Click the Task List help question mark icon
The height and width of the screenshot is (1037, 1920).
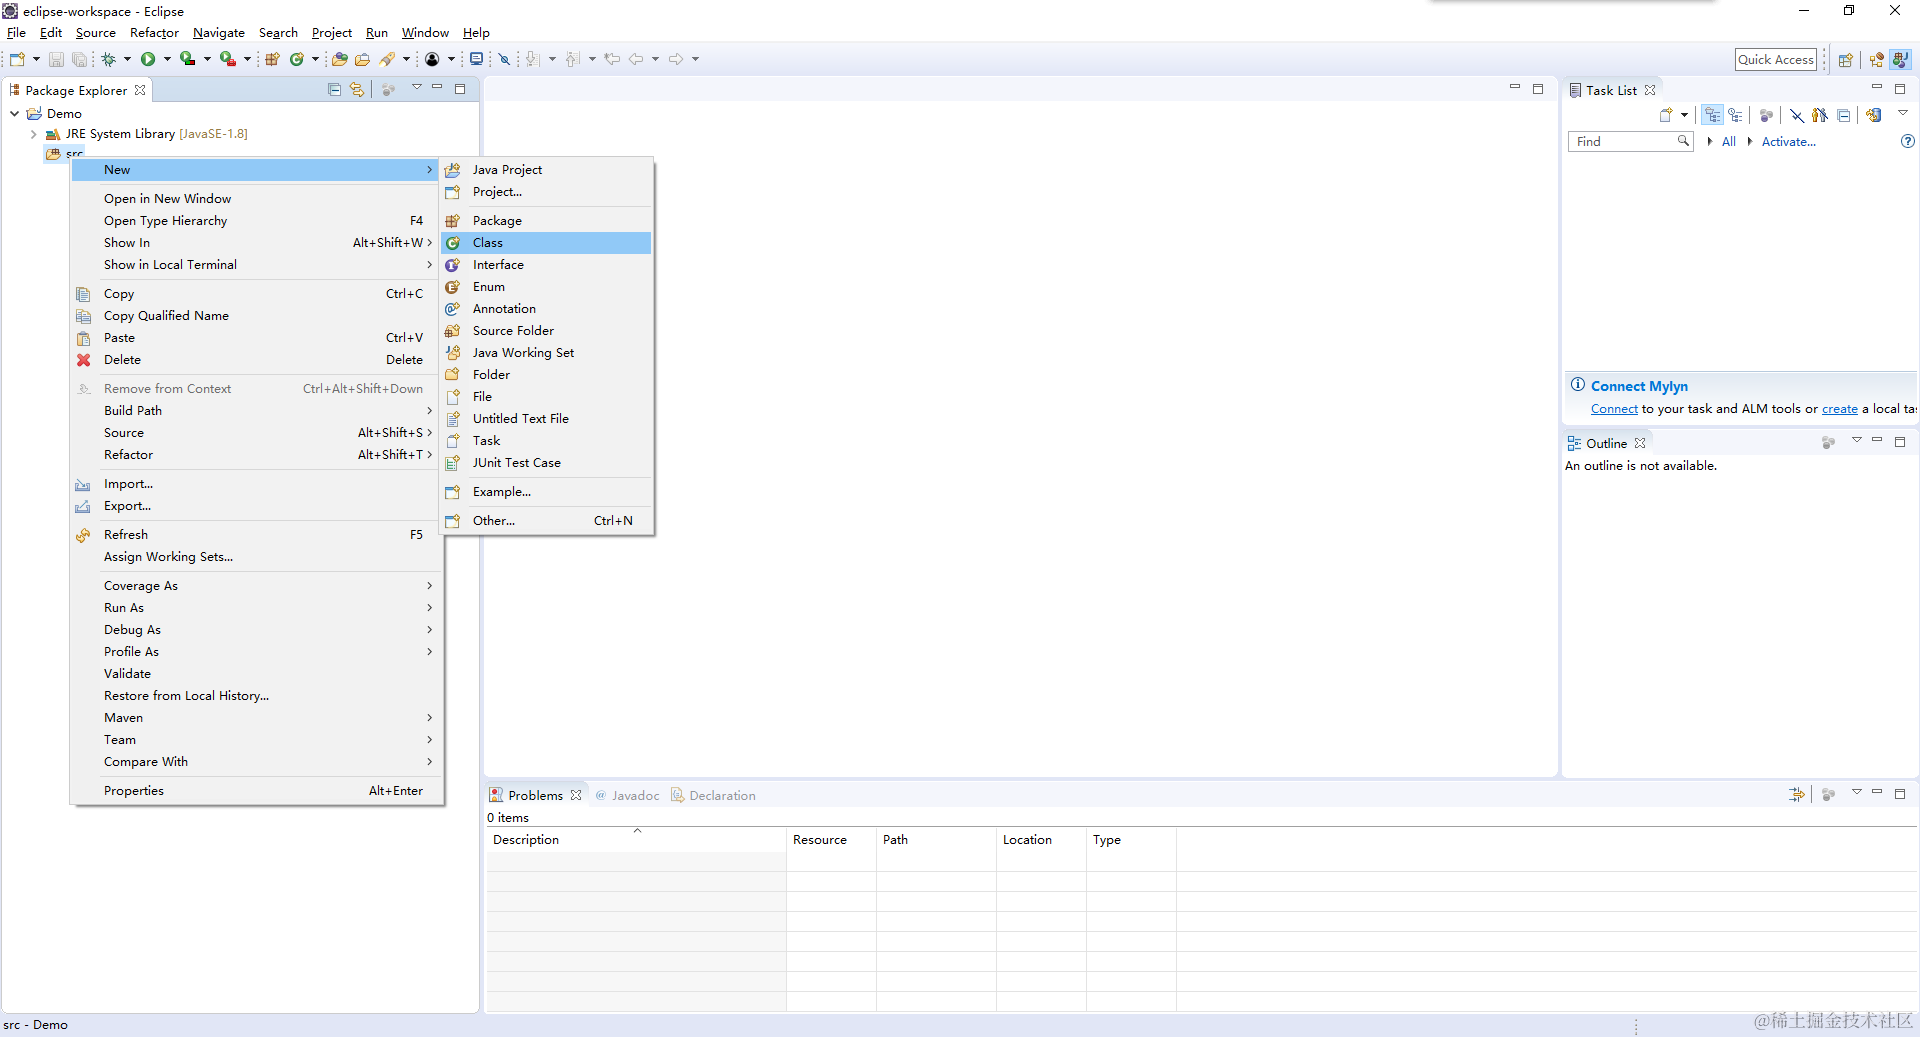point(1907,141)
